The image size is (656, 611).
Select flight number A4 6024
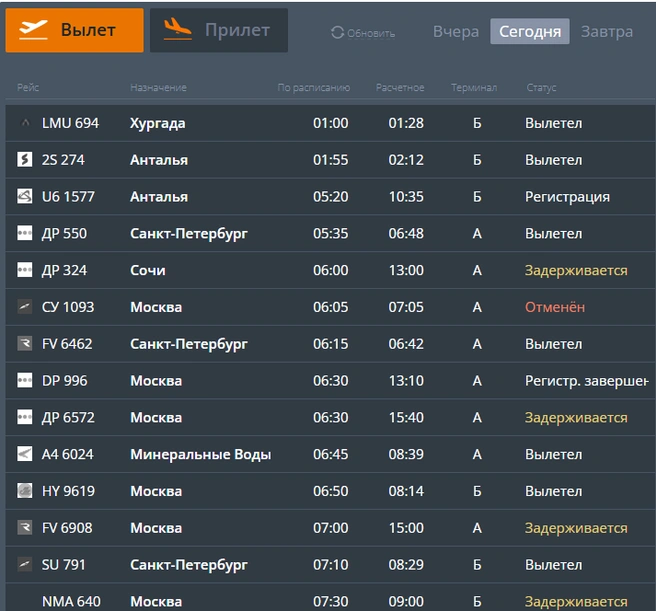pos(67,454)
